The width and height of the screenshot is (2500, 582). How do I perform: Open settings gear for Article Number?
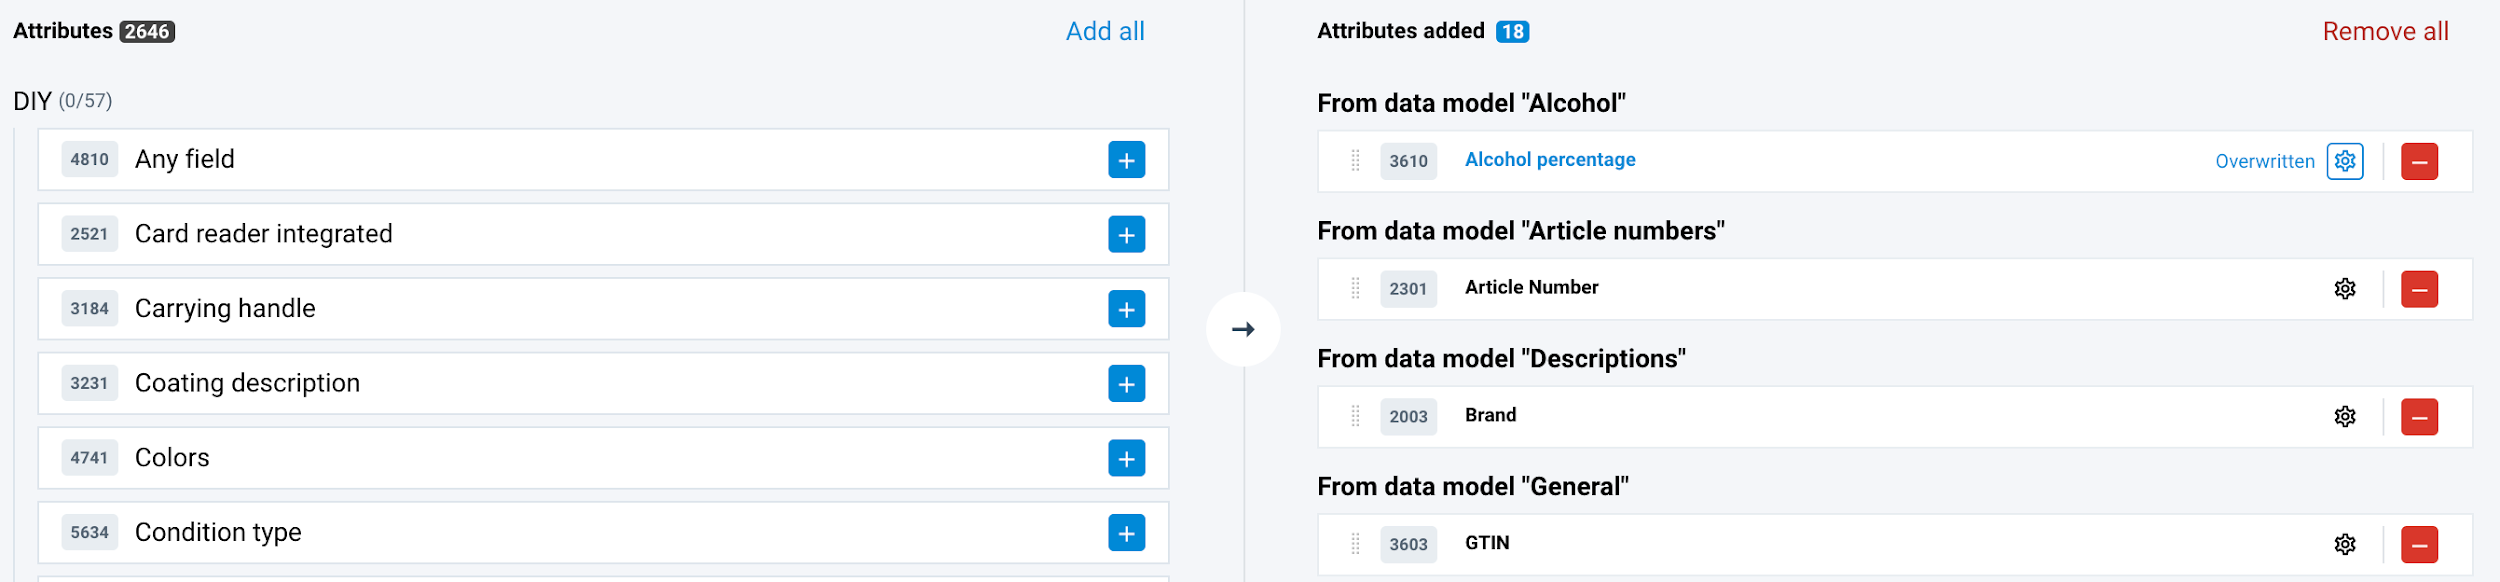2344,289
